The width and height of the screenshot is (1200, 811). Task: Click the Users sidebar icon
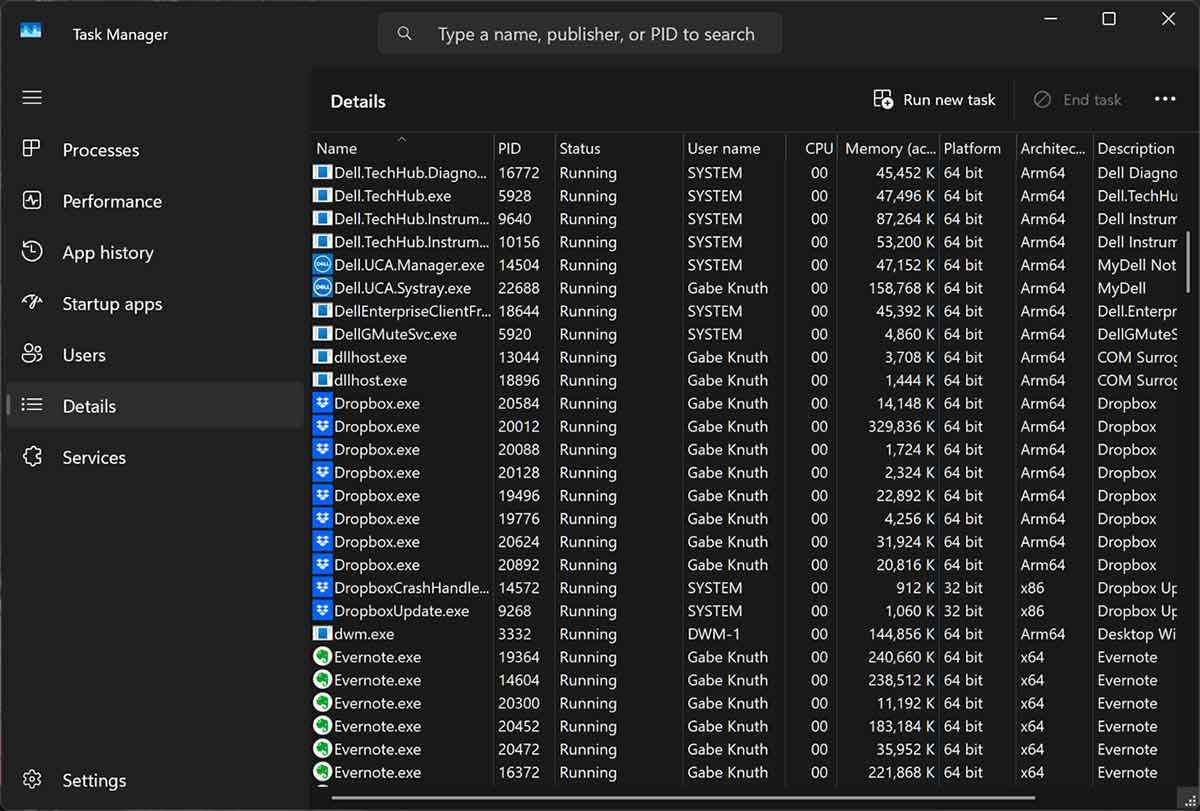pyautogui.click(x=32, y=354)
